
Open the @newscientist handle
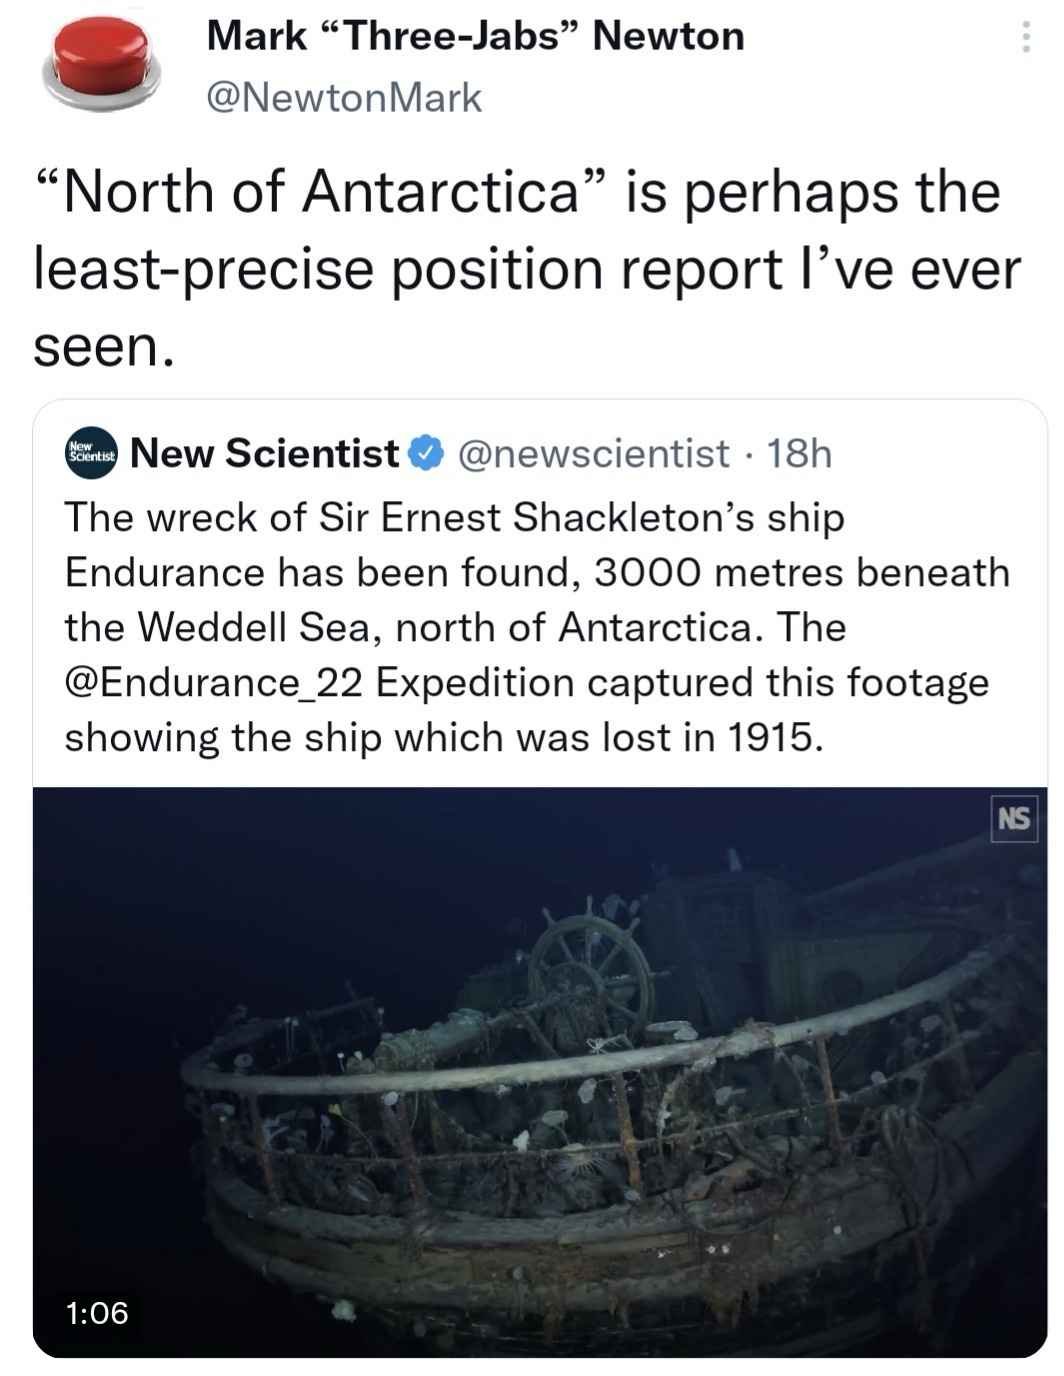point(593,454)
